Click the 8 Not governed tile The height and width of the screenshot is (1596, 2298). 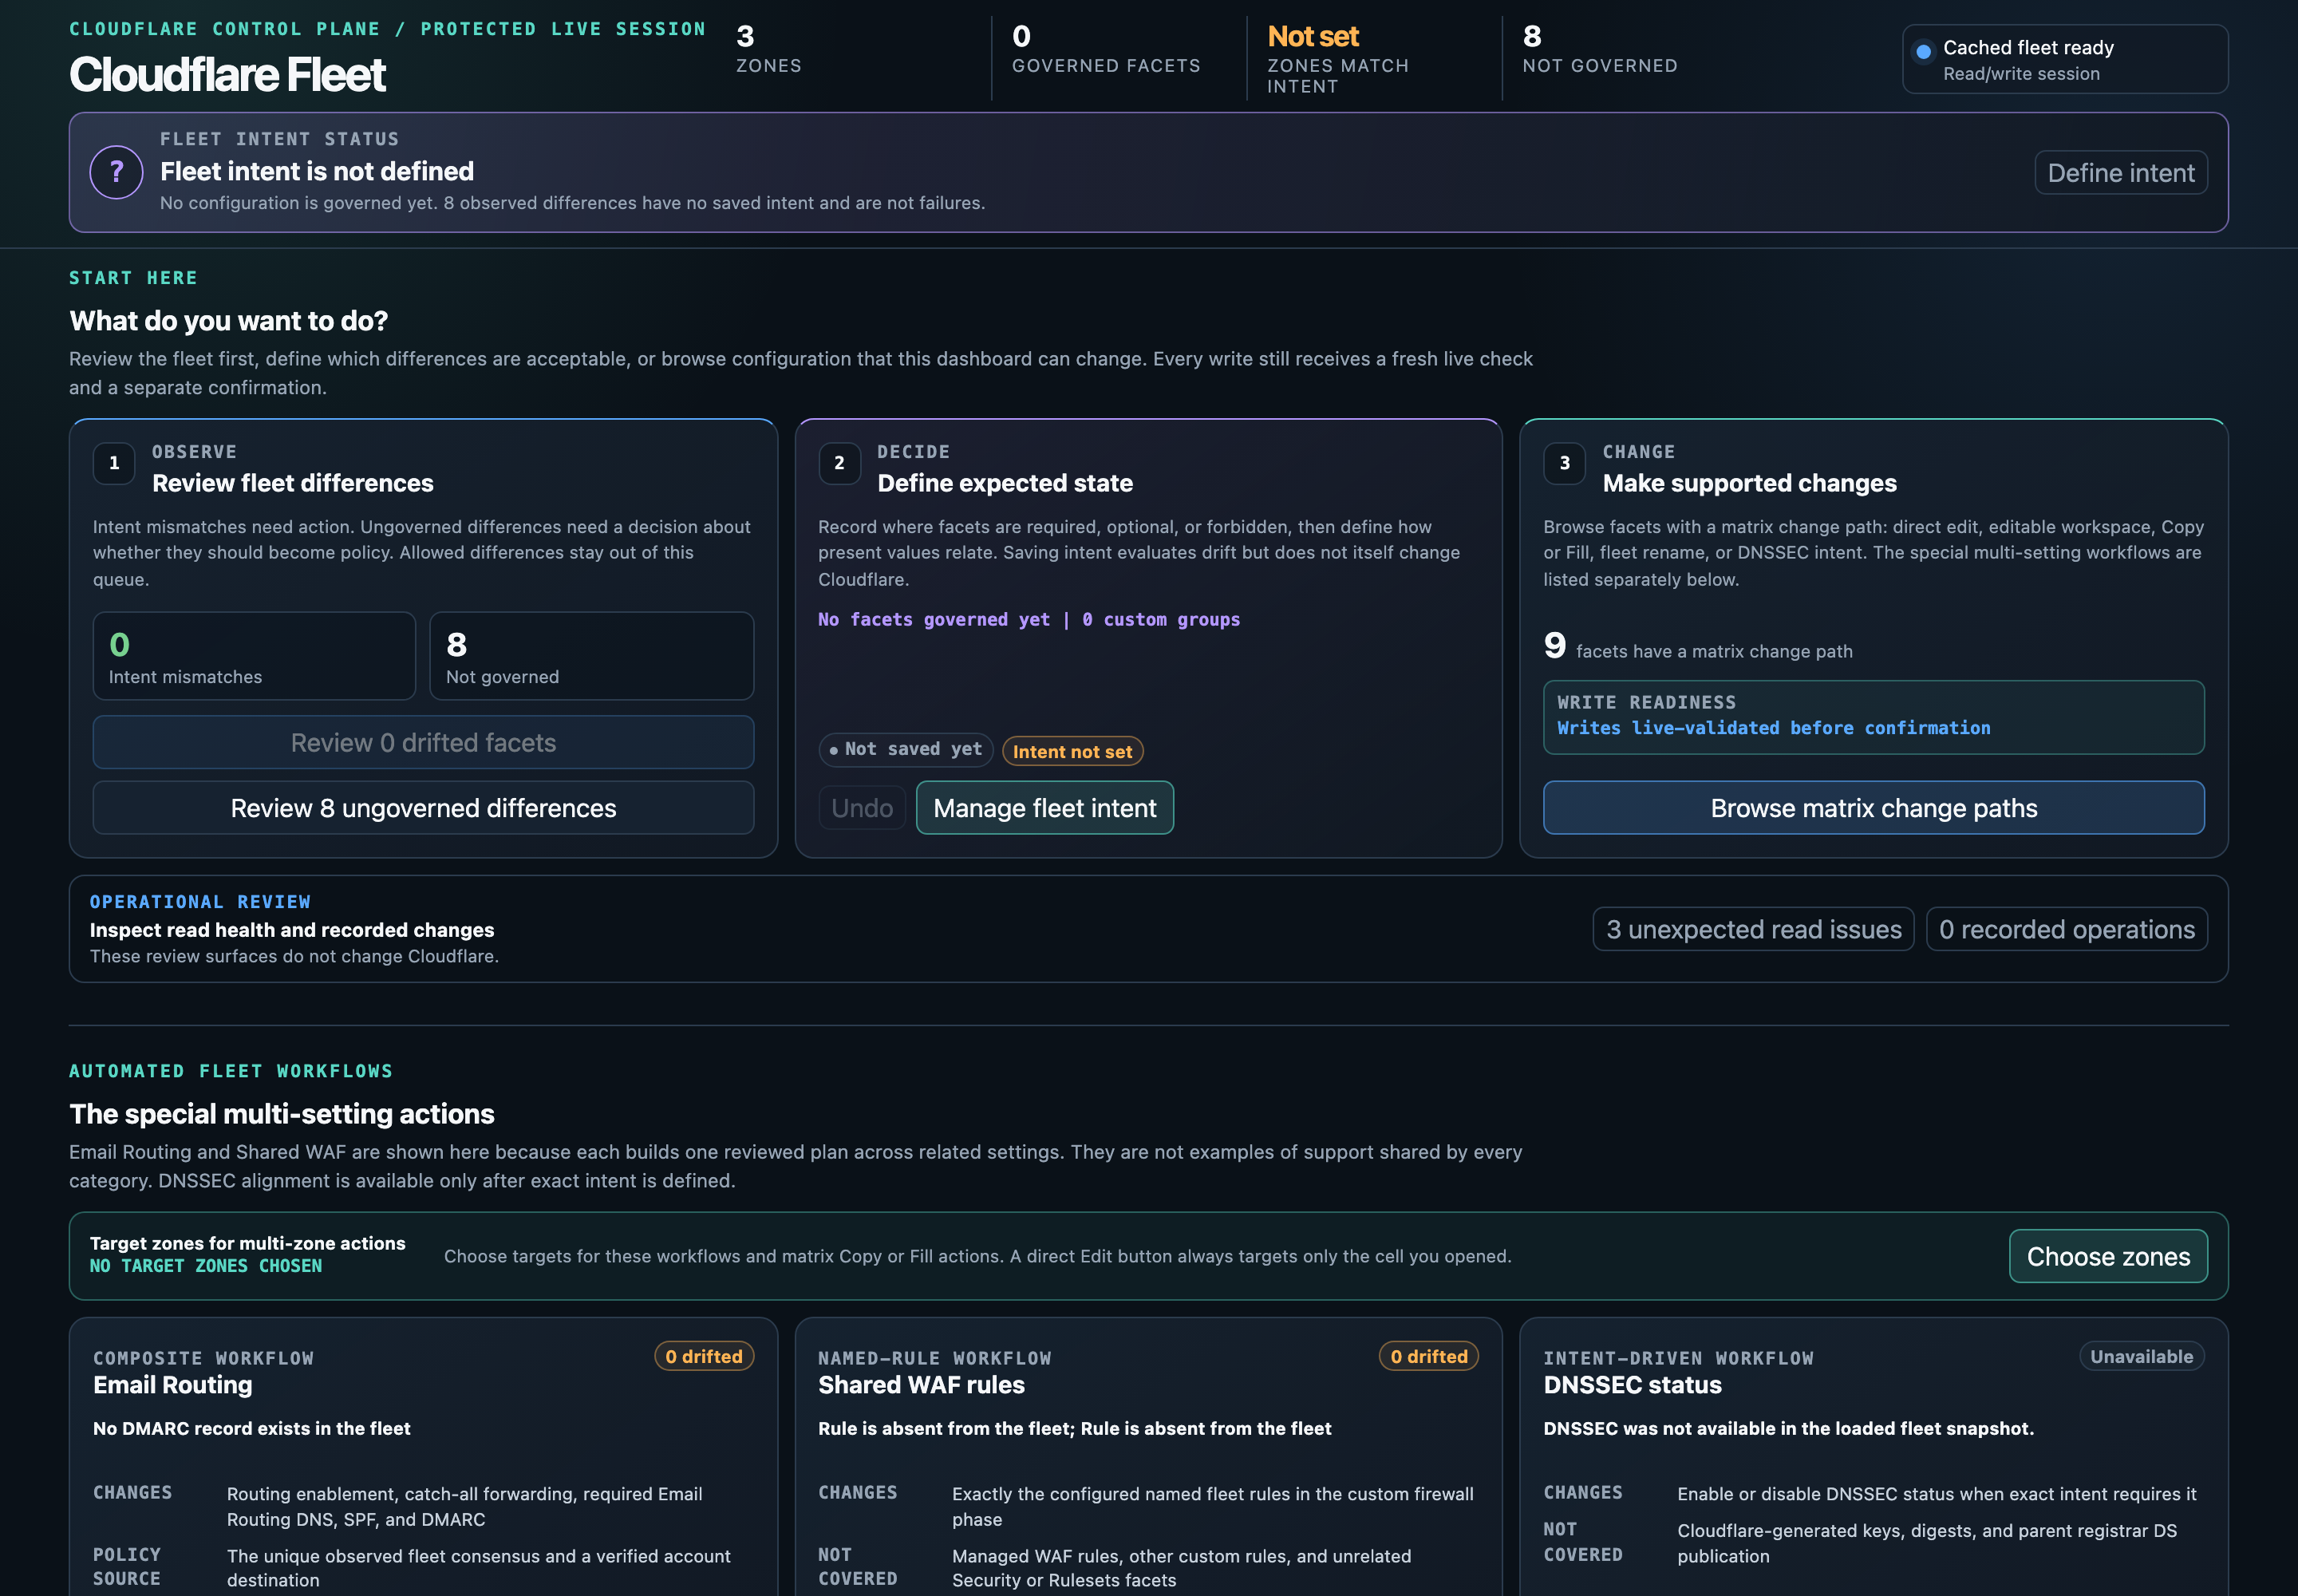[x=591, y=656]
